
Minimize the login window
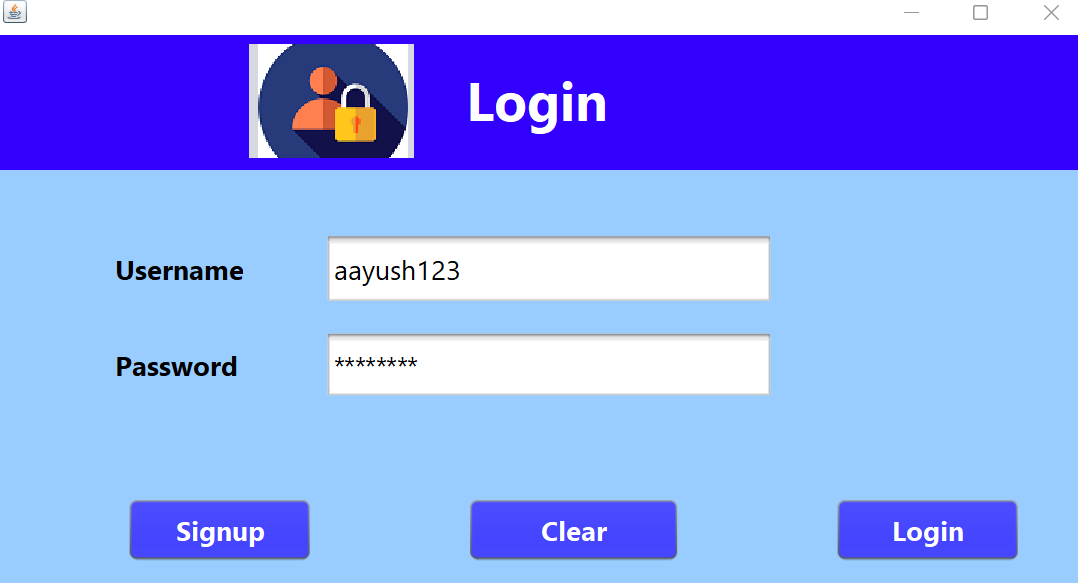pyautogui.click(x=911, y=12)
